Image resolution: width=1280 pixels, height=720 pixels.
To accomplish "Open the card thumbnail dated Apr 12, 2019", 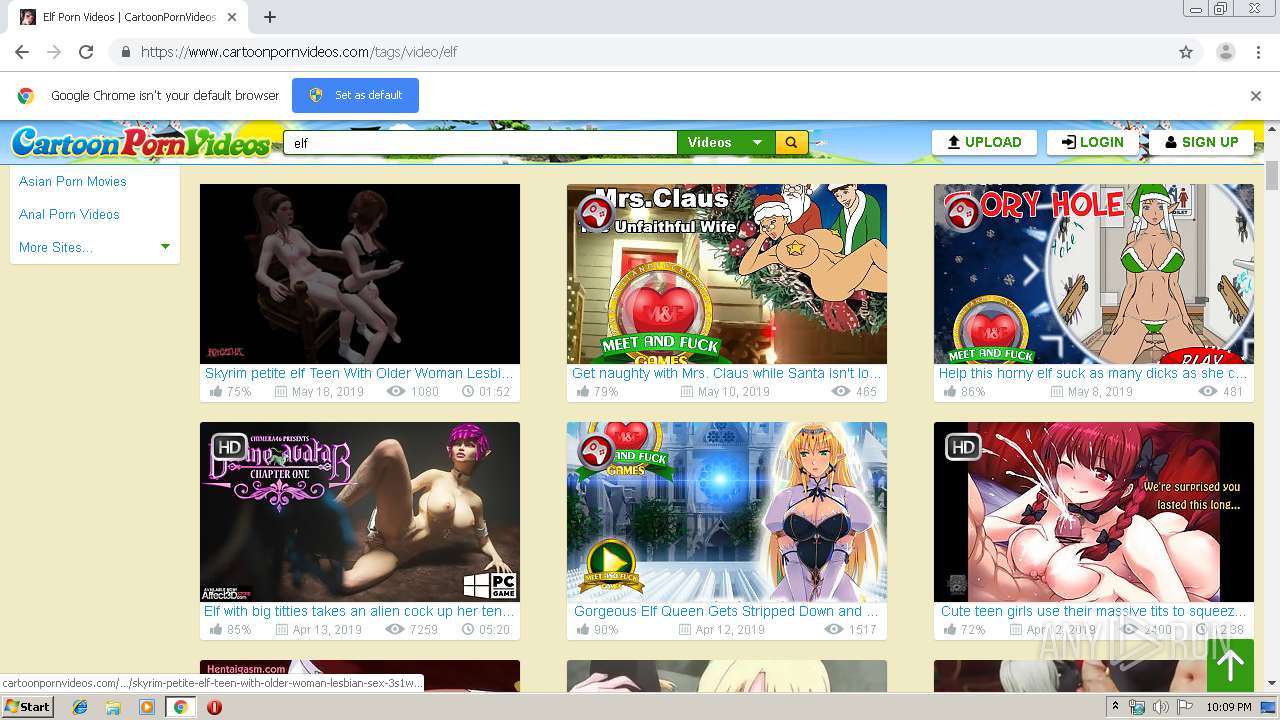I will (726, 512).
